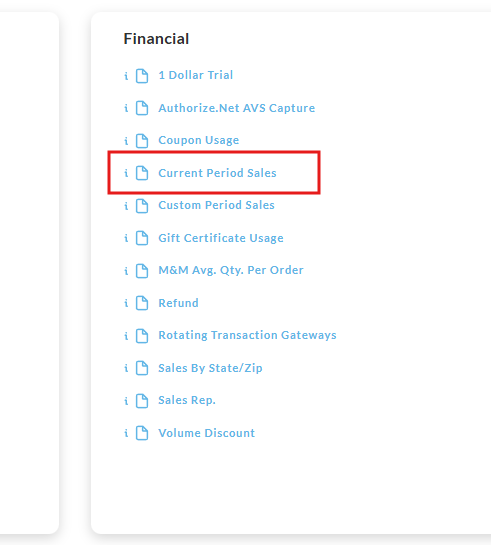491x545 pixels.
Task: Open the Coupon Usage report
Action: (199, 140)
